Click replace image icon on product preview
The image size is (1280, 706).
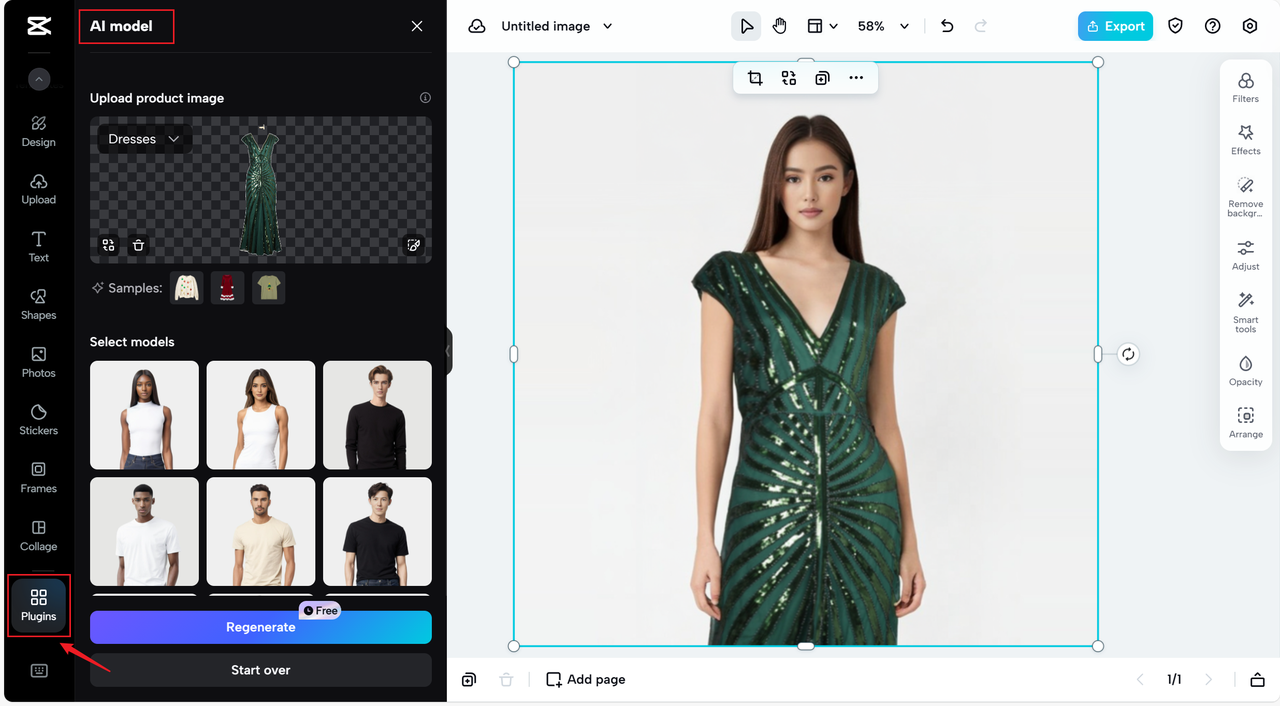point(108,245)
